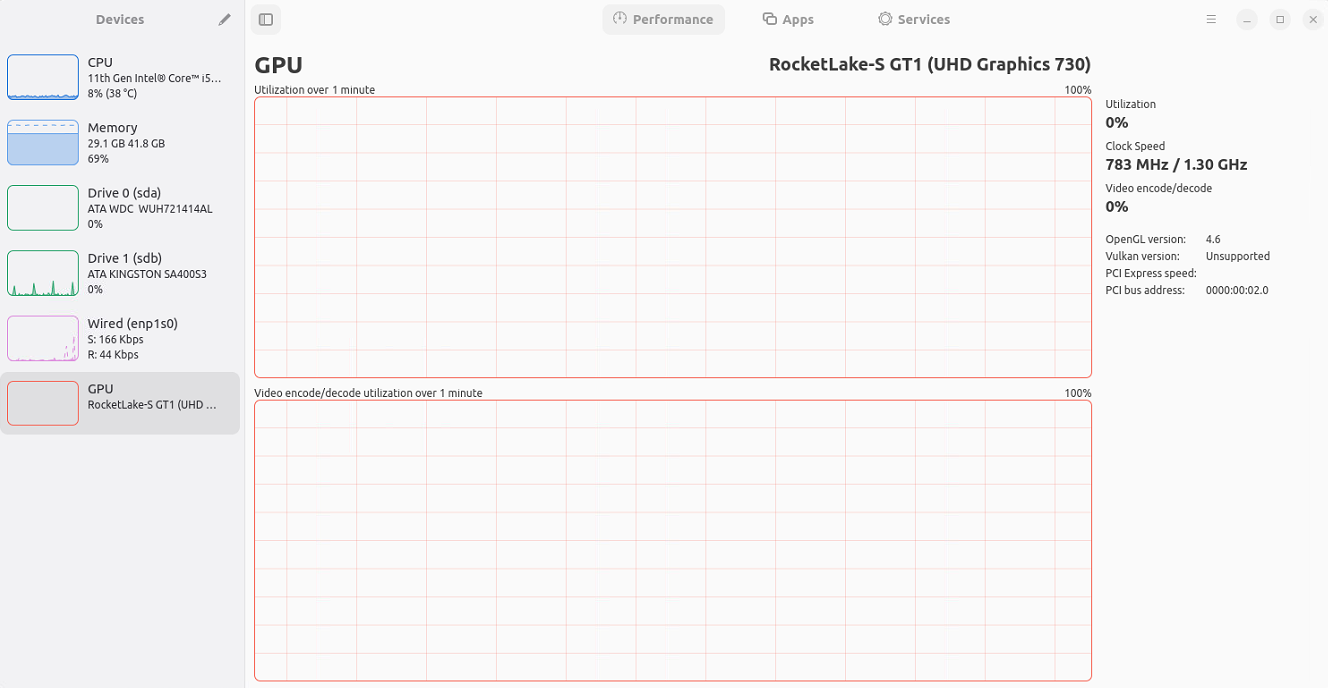Toggle the sidebar panel button
This screenshot has width=1328, height=688.
(266, 19)
